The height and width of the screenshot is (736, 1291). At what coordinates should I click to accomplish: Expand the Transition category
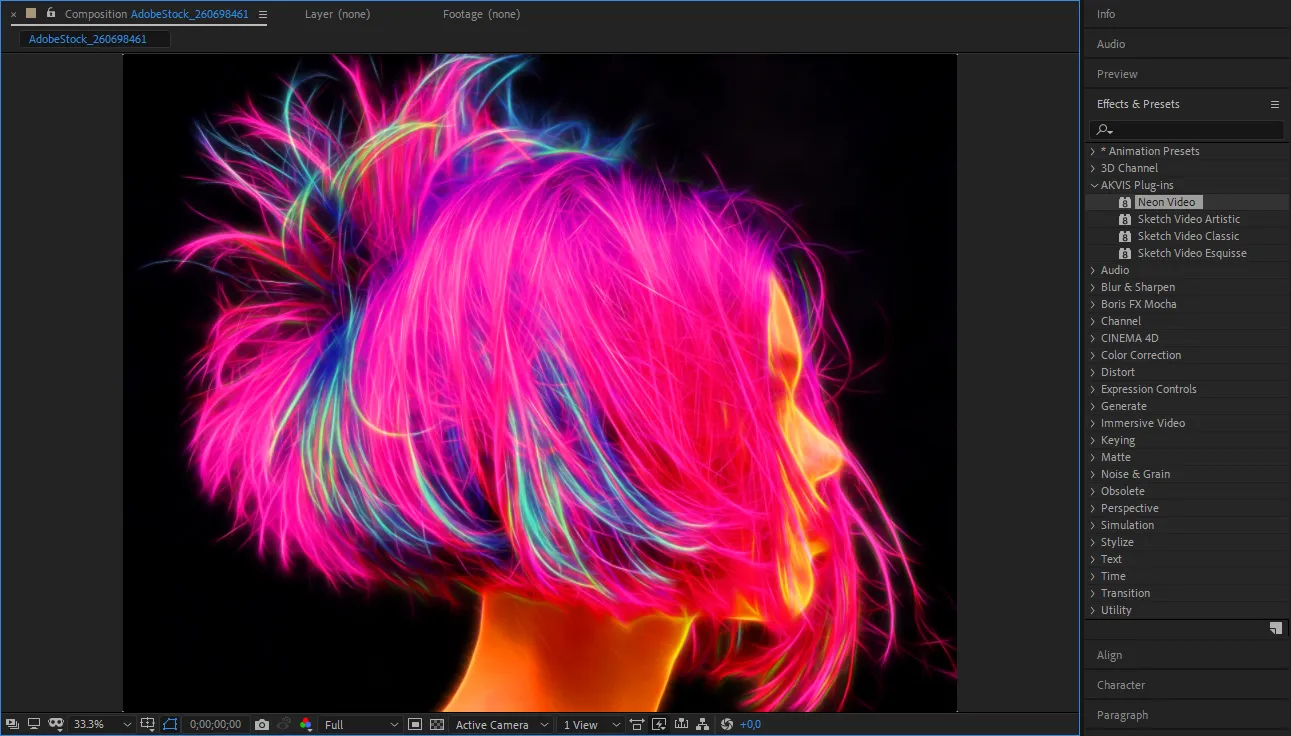point(1092,594)
